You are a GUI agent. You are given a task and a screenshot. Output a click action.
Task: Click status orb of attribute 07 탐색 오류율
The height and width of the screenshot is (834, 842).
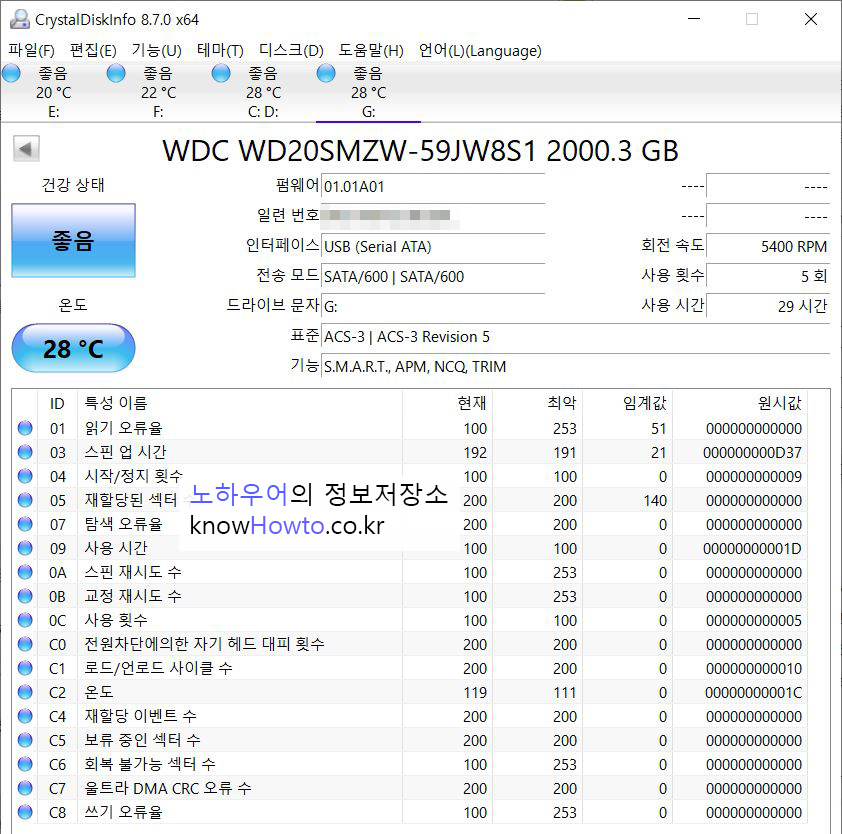pyautogui.click(x=25, y=524)
